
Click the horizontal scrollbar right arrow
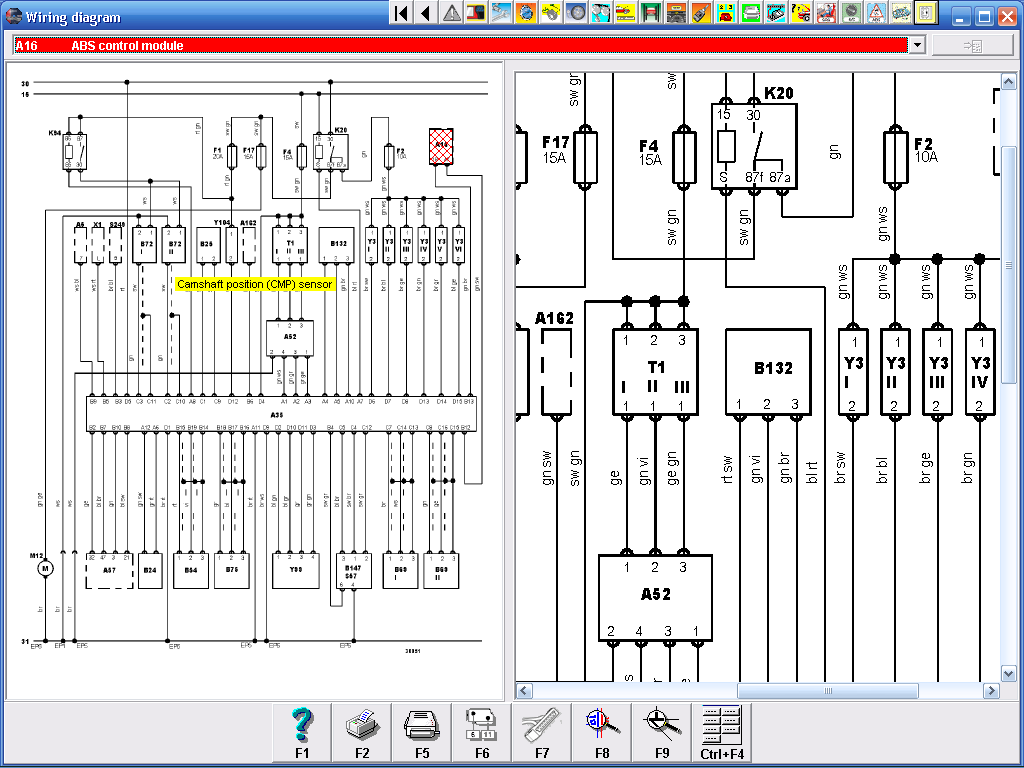tap(991, 690)
